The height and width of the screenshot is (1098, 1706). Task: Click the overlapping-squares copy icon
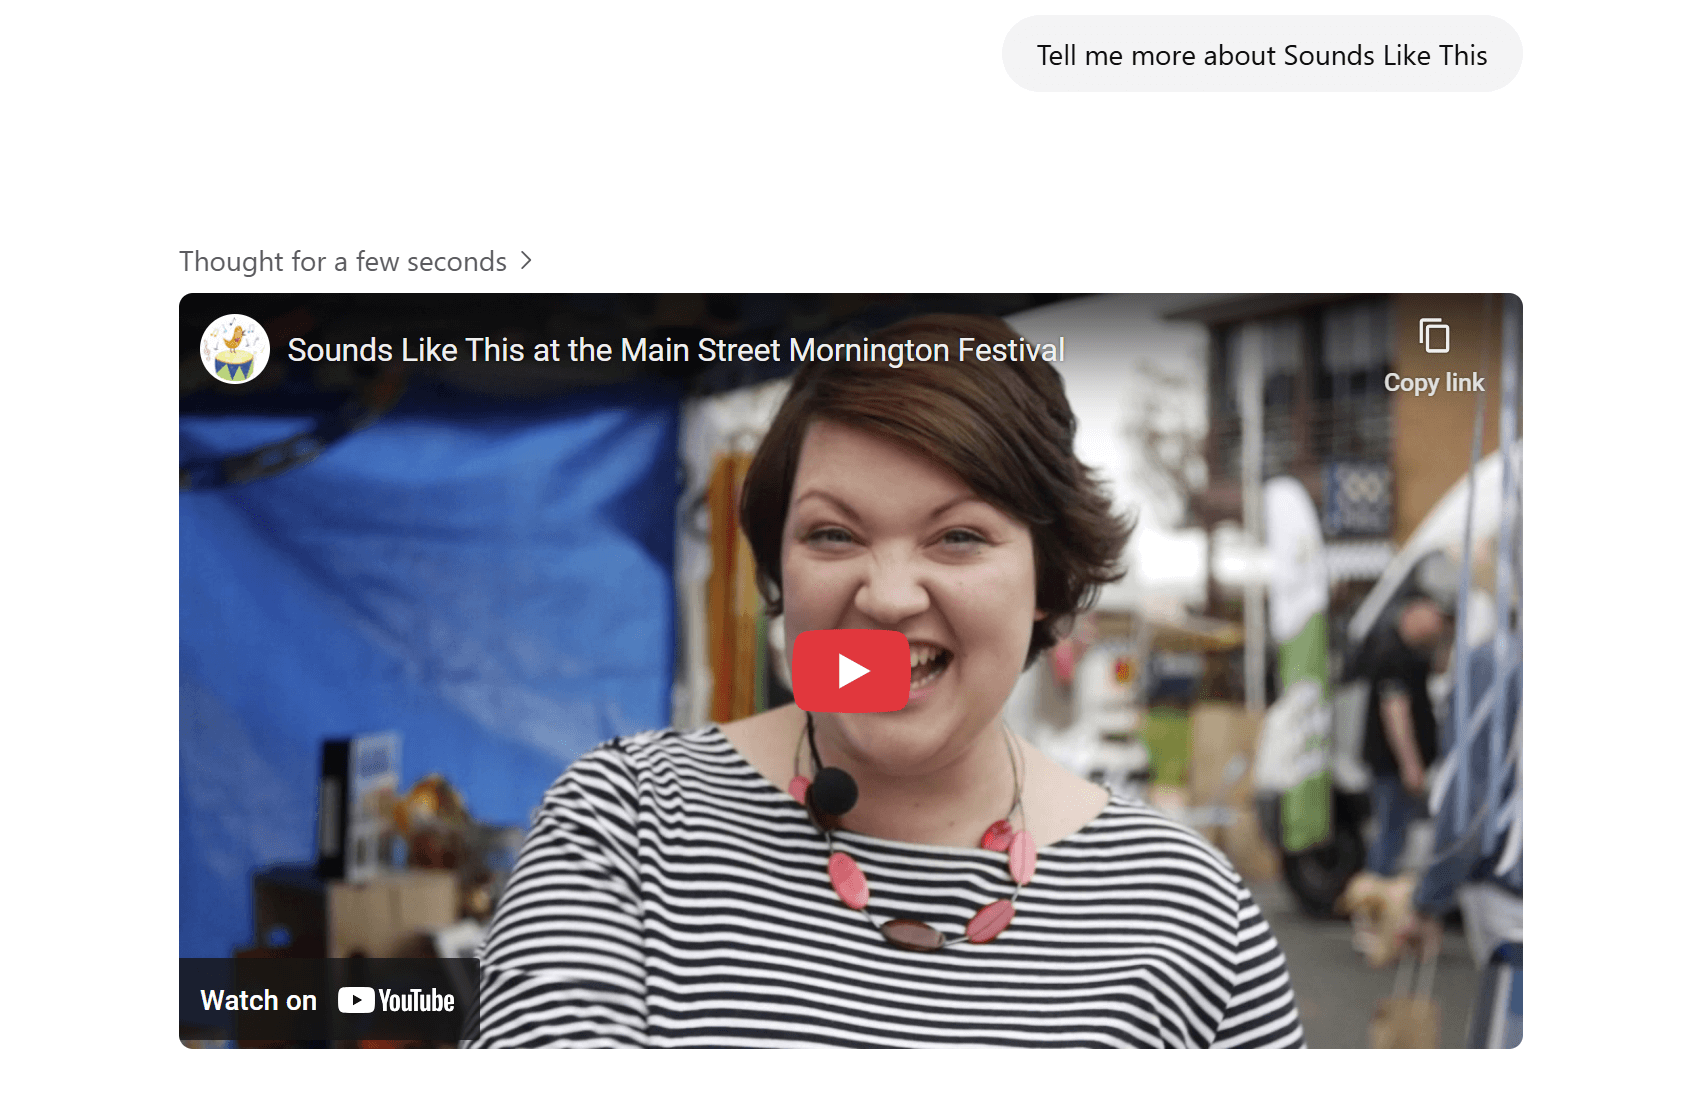(x=1434, y=336)
